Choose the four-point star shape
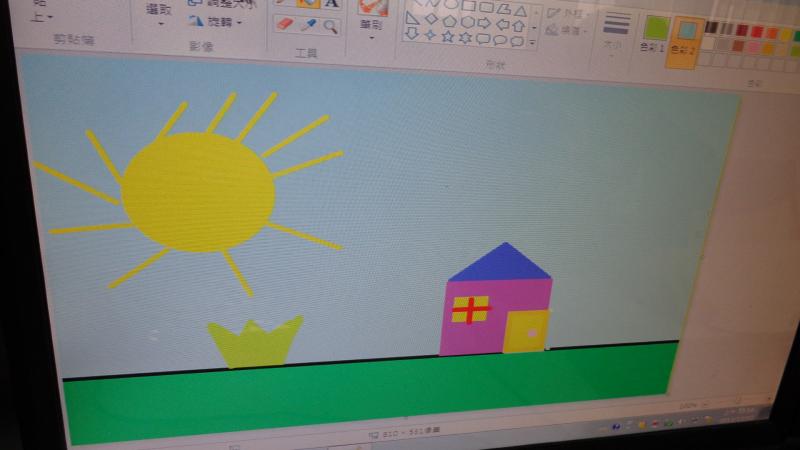The width and height of the screenshot is (800, 450). [431, 35]
